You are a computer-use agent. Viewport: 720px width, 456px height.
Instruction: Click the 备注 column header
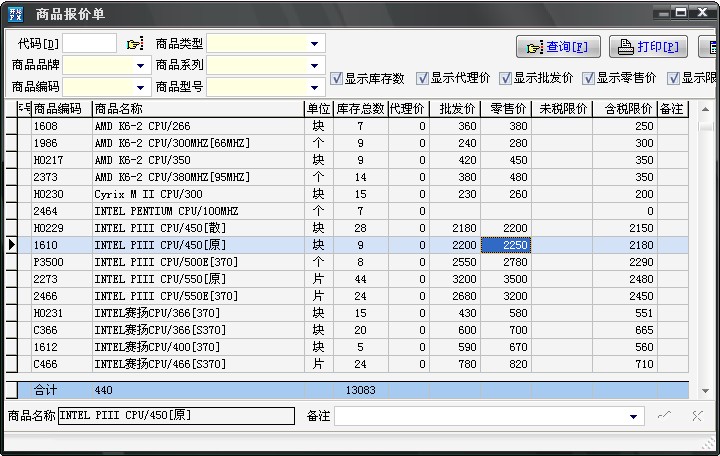click(x=673, y=109)
